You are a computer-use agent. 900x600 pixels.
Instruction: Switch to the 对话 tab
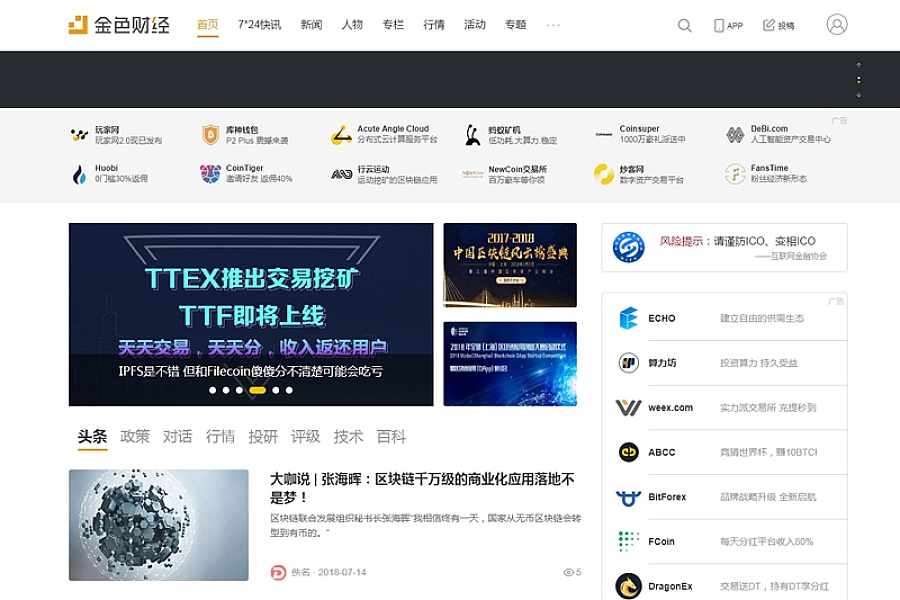(177, 437)
